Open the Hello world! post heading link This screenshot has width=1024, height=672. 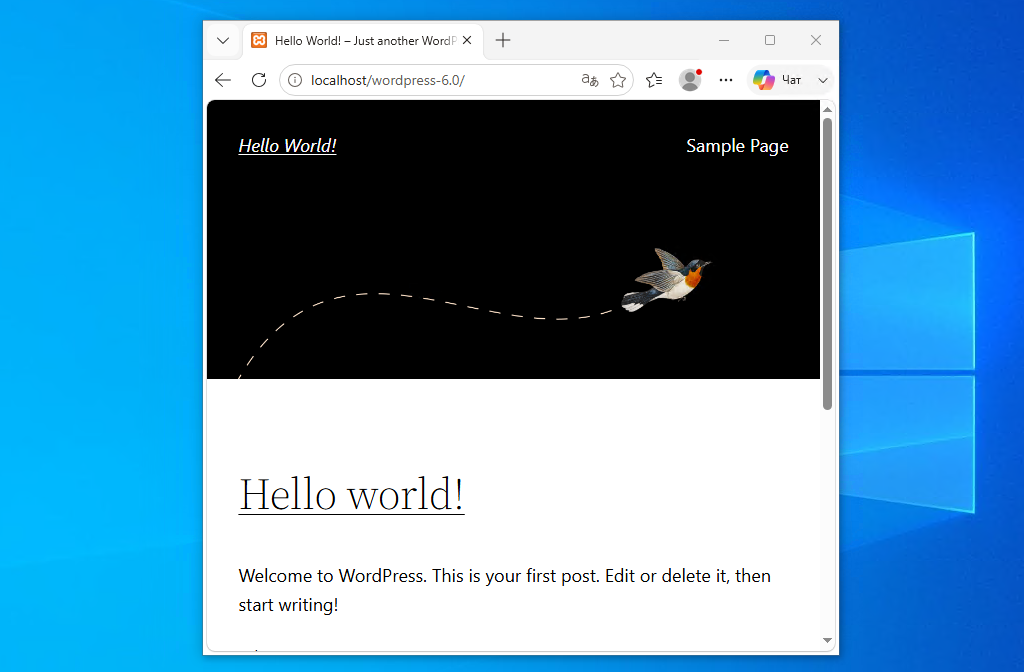[x=351, y=494]
